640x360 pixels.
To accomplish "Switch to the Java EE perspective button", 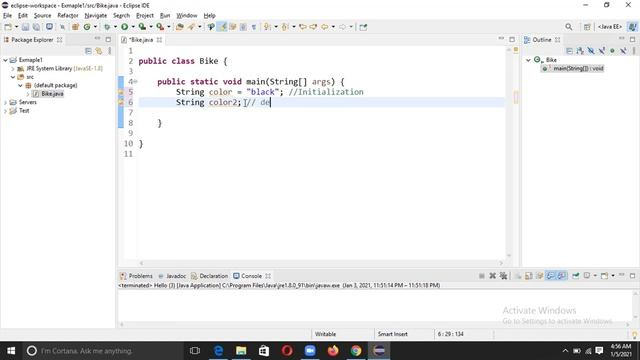I will pyautogui.click(x=610, y=27).
